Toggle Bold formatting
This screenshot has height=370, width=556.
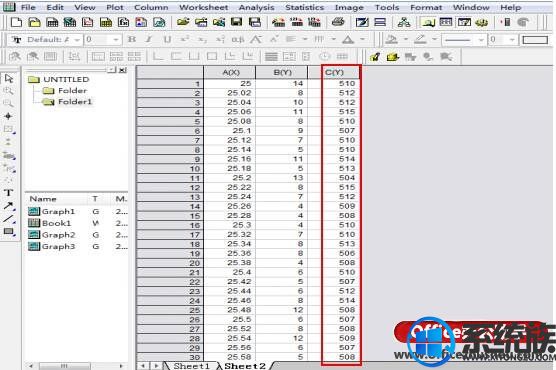coord(132,39)
